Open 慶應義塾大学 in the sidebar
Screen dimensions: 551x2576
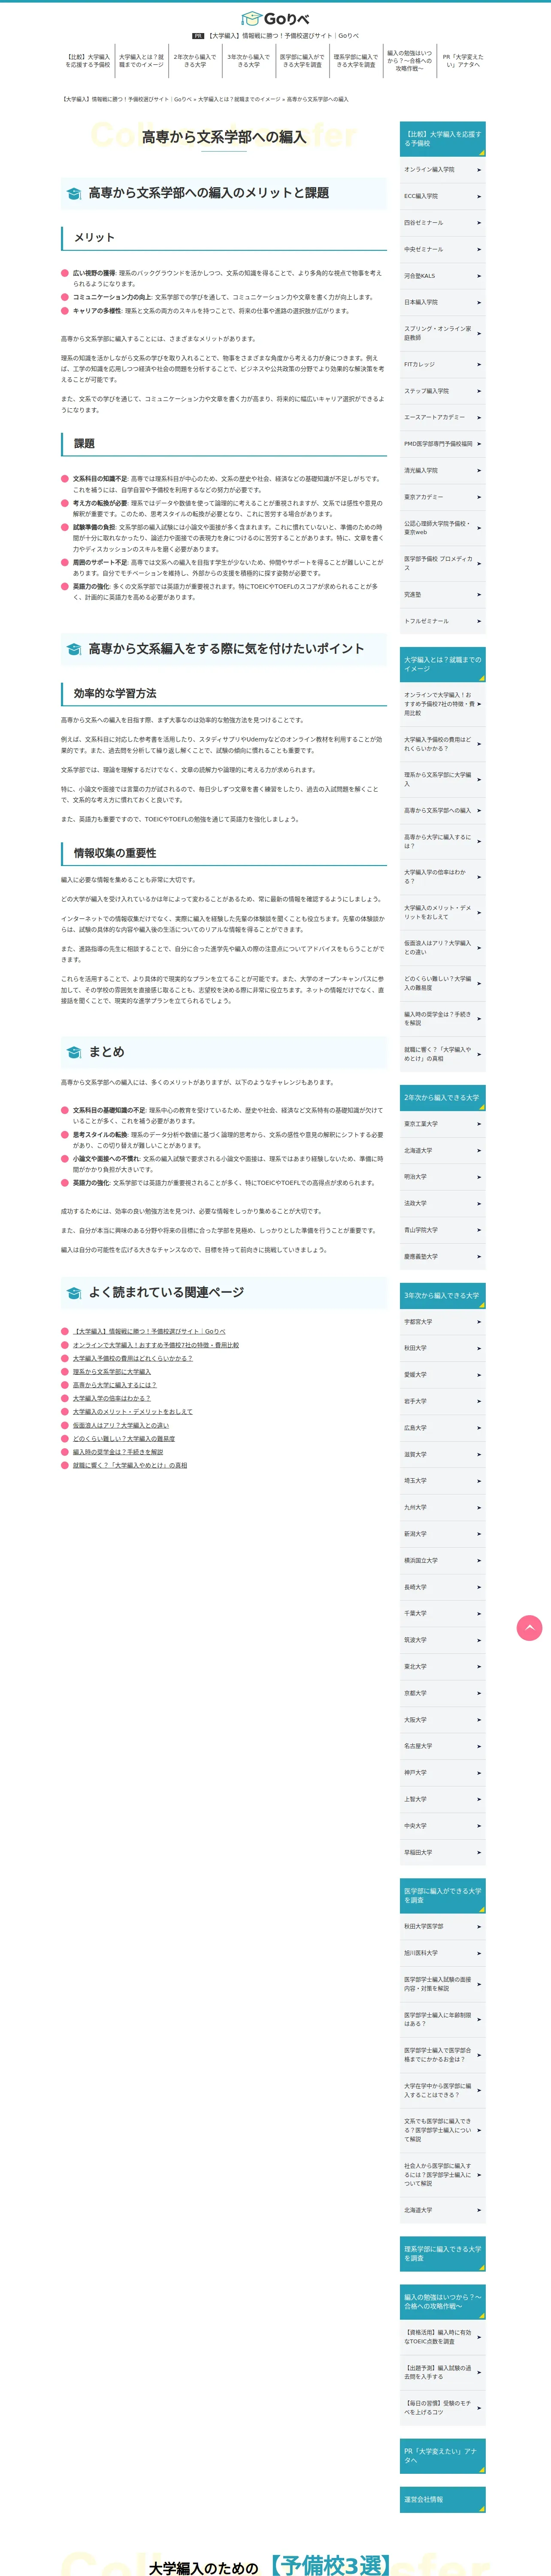(442, 1257)
